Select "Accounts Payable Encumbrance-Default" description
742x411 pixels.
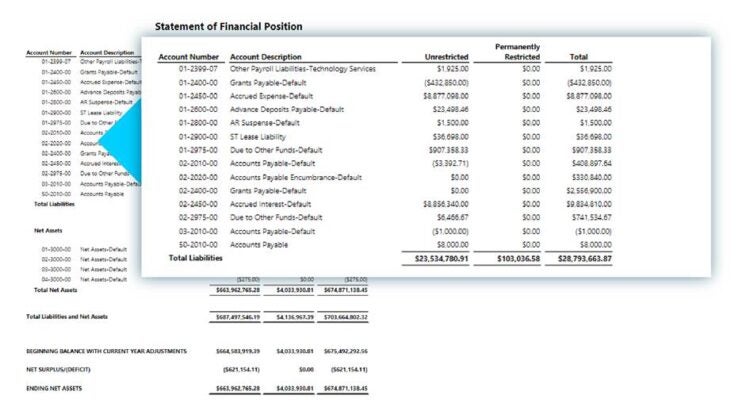(x=296, y=177)
